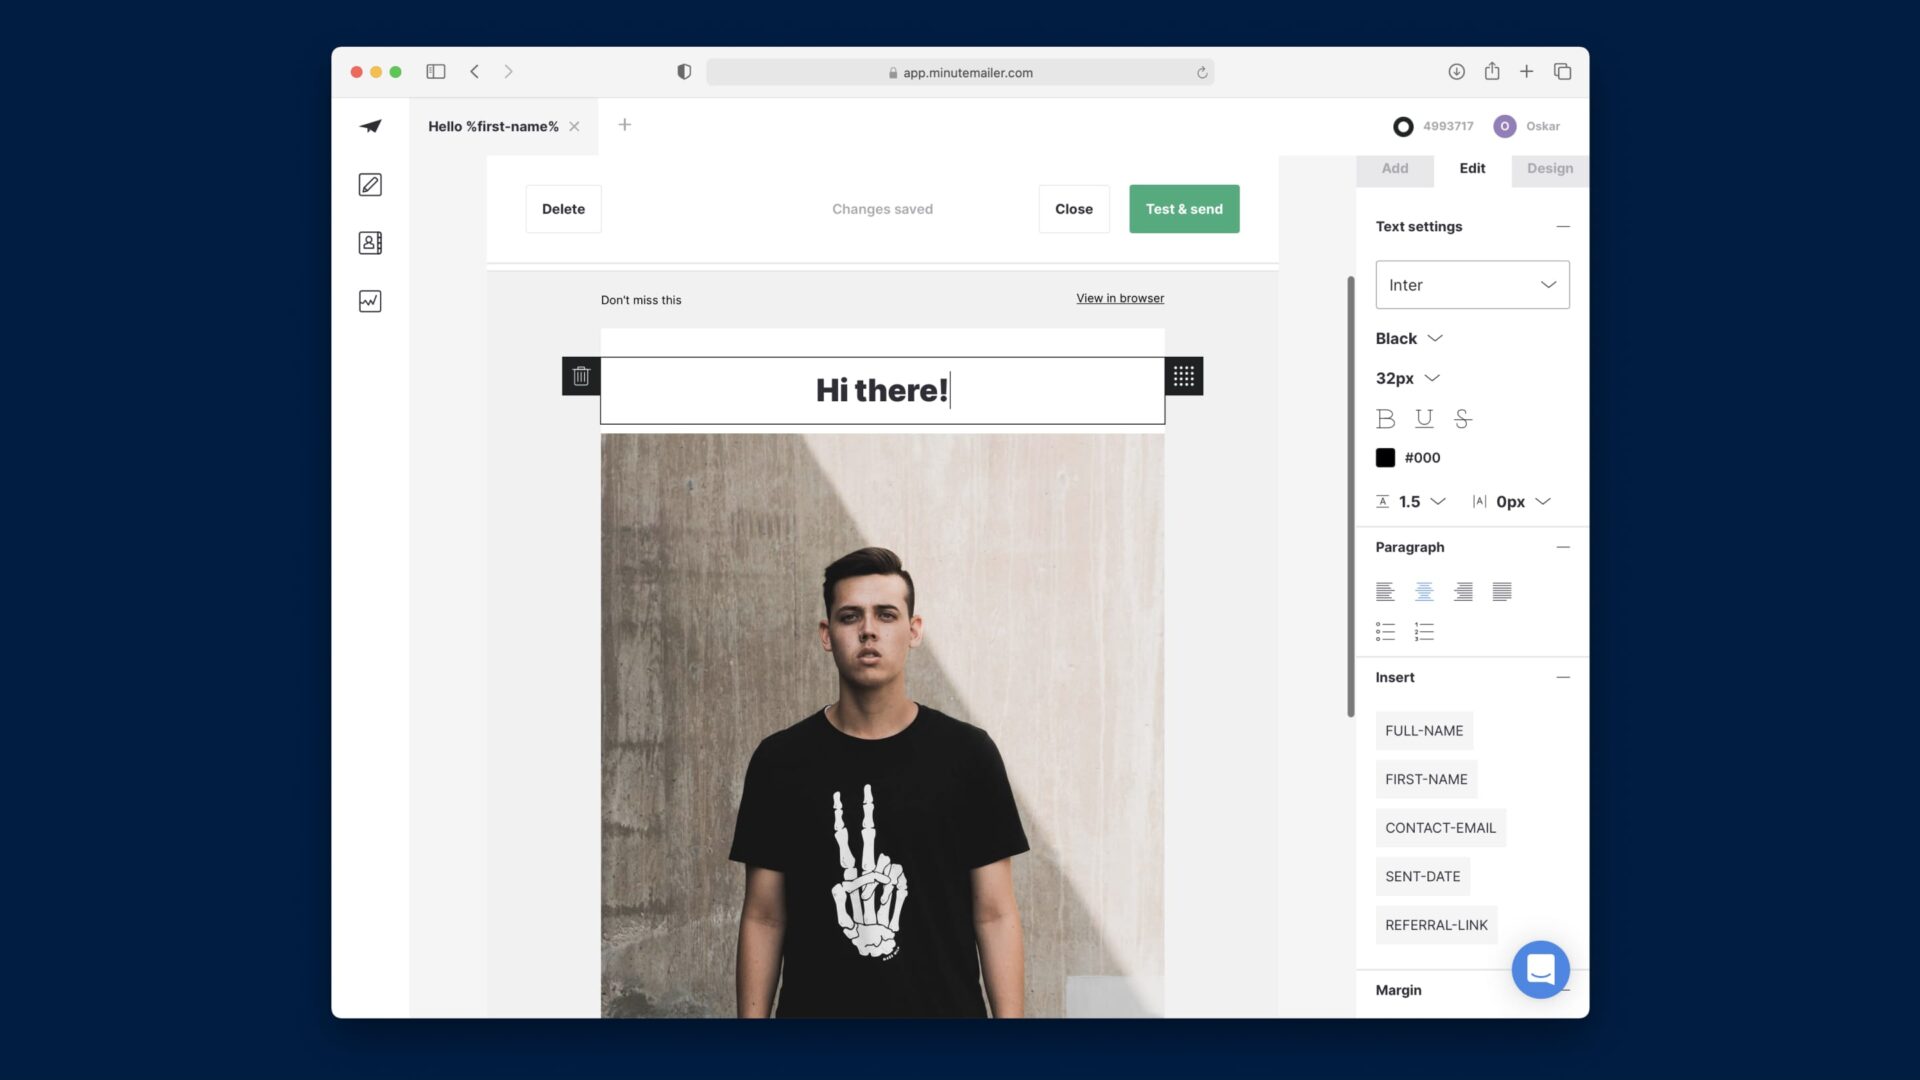Open the #000 text color swatch

click(x=1385, y=457)
